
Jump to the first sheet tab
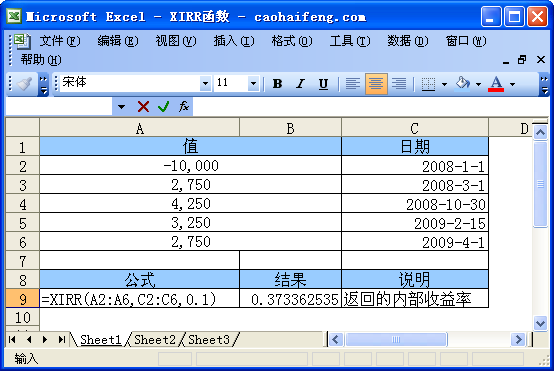[x=12, y=340]
